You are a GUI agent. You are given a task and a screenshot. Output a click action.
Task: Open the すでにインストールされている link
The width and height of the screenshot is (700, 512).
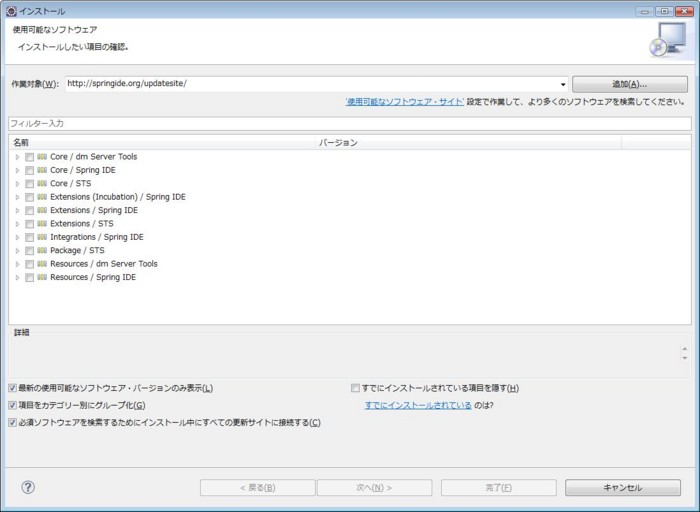coord(418,405)
